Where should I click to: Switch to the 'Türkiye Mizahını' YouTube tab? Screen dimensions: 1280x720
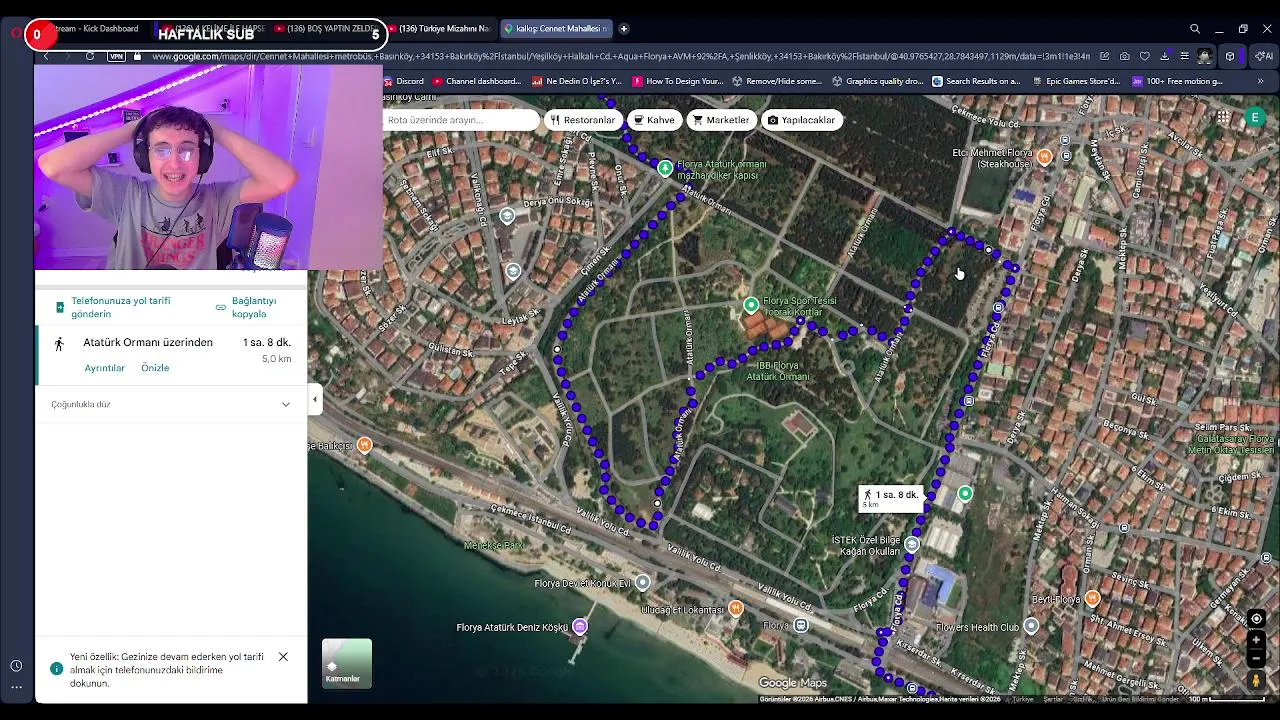440,29
